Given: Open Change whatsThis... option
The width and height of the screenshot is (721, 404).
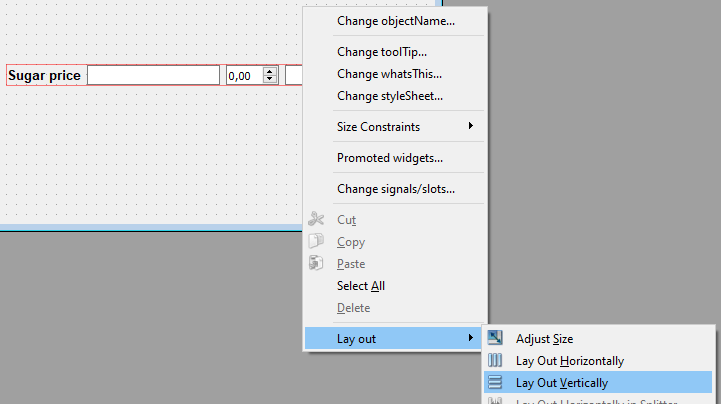Looking at the screenshot, I should pos(389,74).
